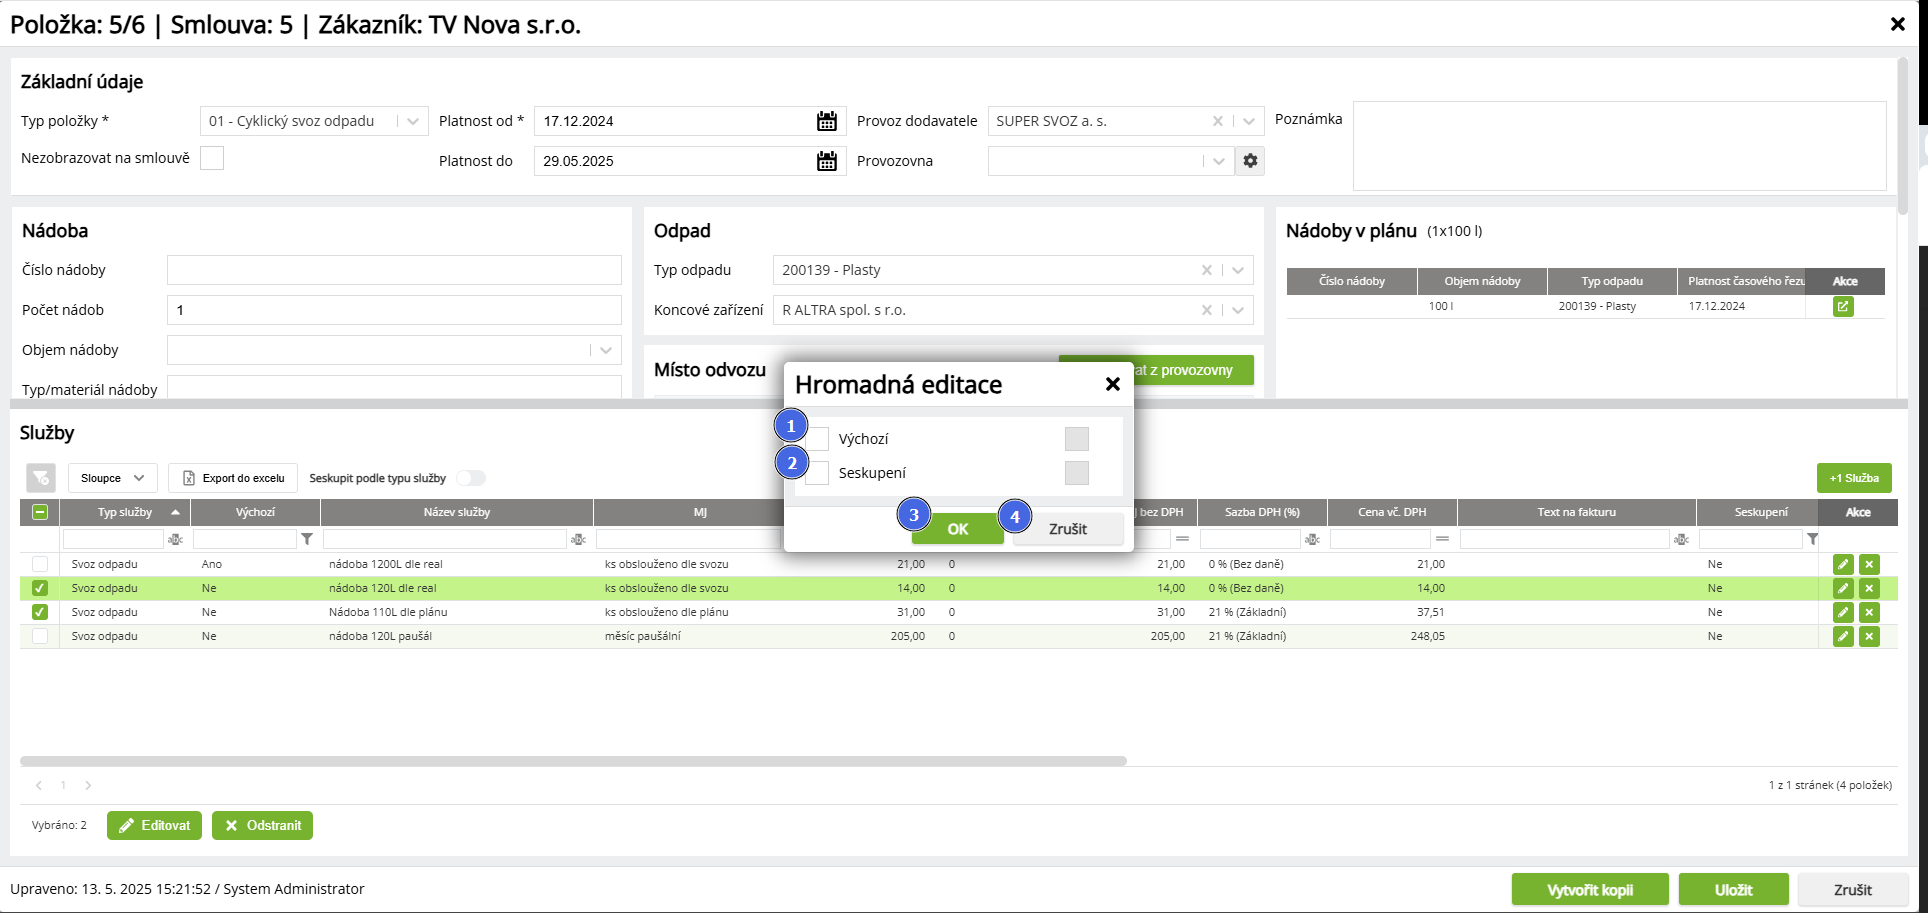Screen dimensions: 1928x913
Task: Click the clear-filters funnel icon in Služby toolbar
Action: [x=41, y=478]
